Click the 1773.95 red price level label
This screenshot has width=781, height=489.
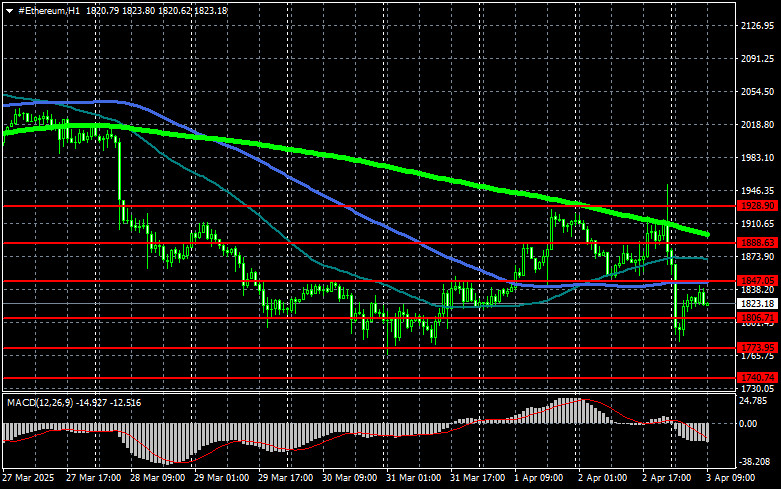(x=757, y=348)
